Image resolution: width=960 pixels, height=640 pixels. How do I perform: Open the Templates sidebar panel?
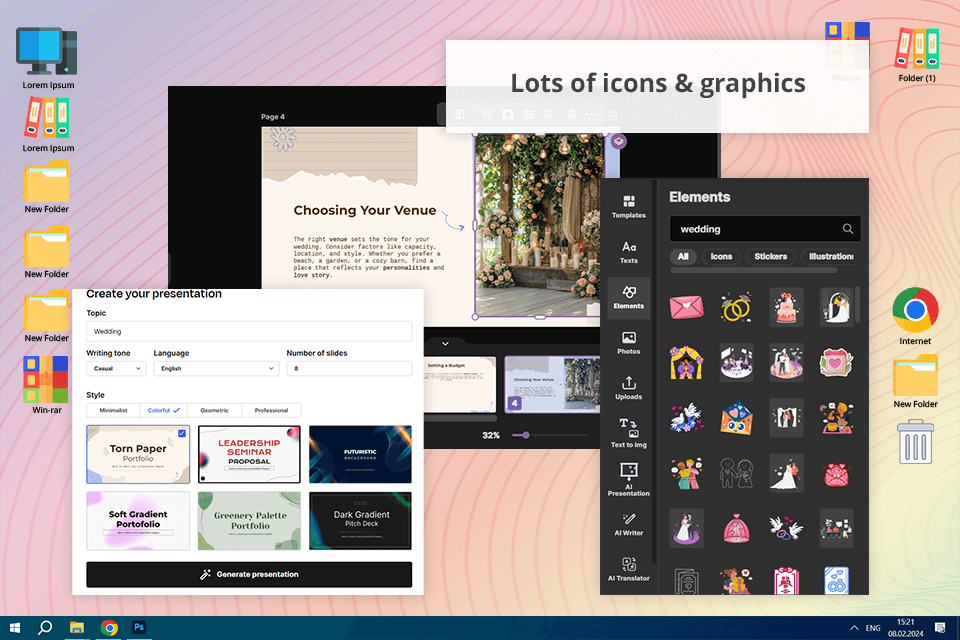(628, 206)
